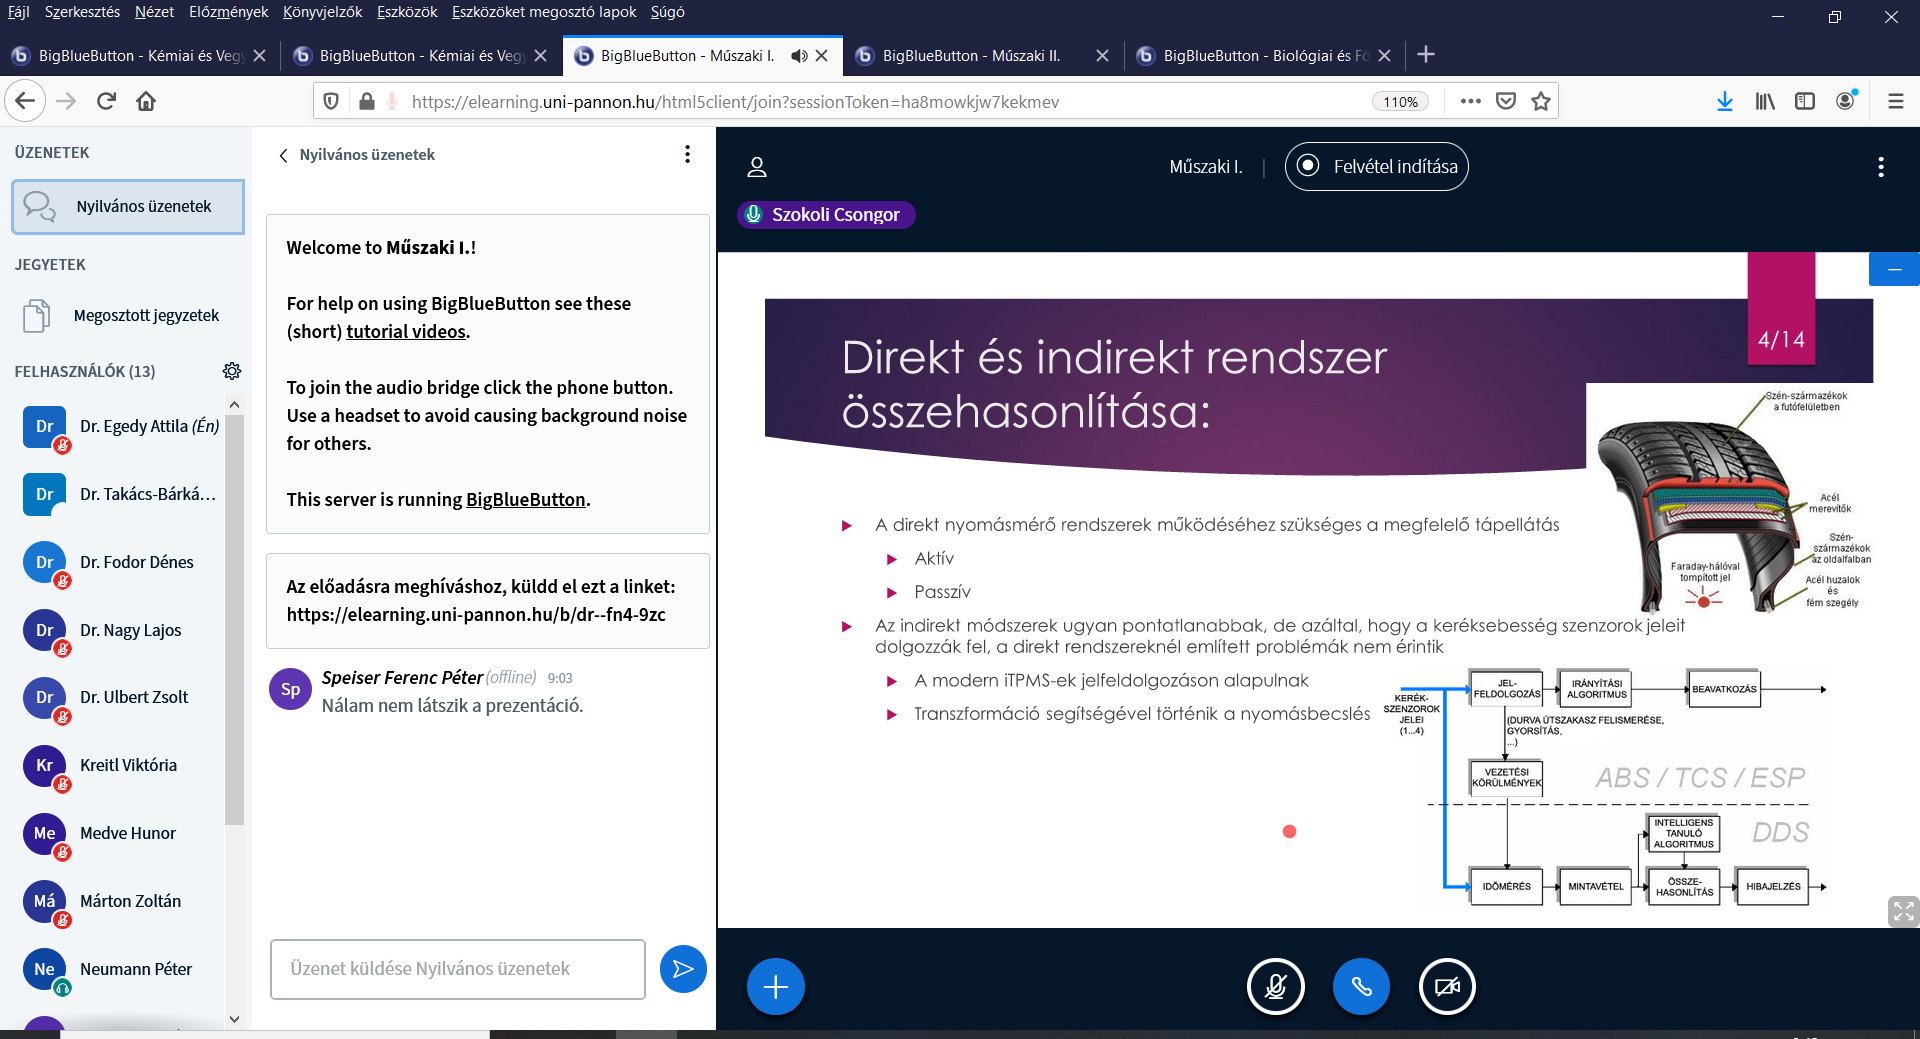Open the Könyvjelzők menu
This screenshot has width=1920, height=1039.
click(322, 12)
